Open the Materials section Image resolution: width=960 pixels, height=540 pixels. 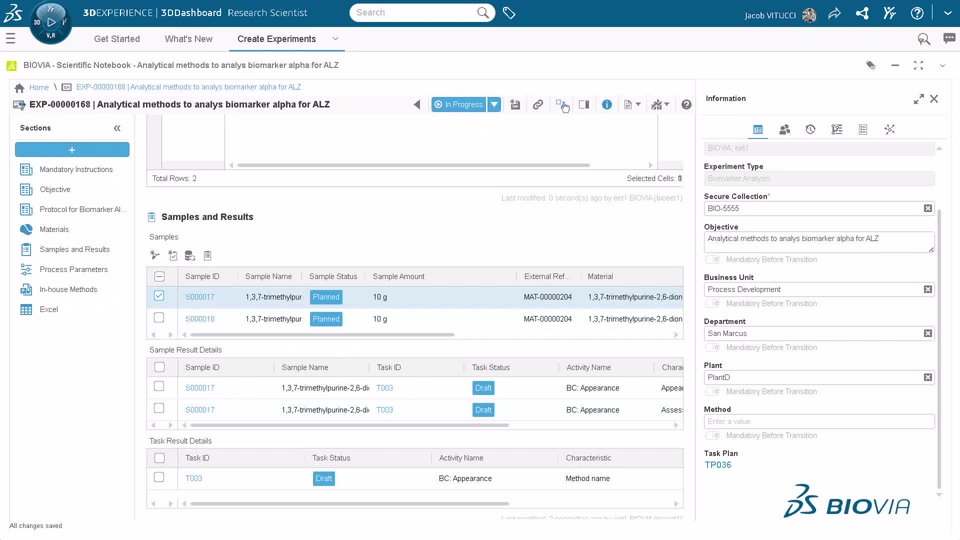point(54,230)
